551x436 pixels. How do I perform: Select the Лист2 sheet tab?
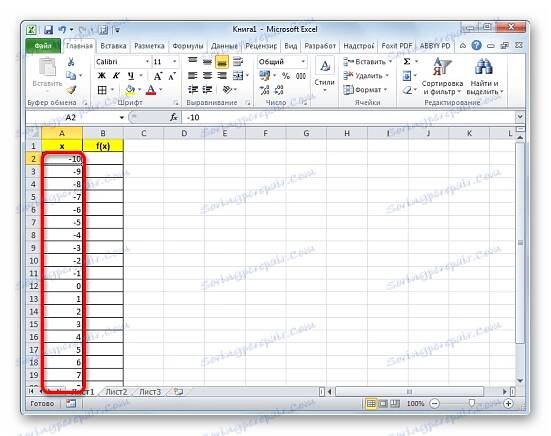tap(116, 392)
